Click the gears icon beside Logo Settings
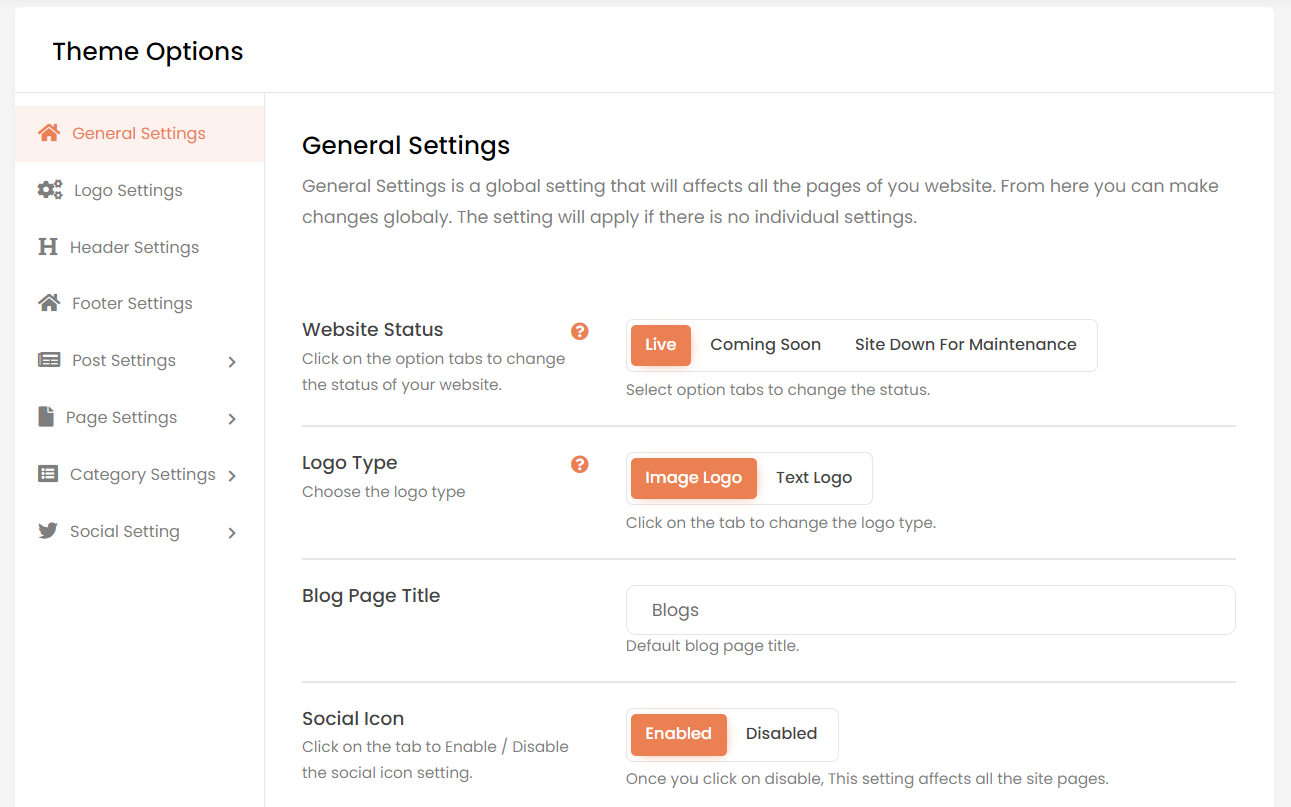This screenshot has height=807, width=1291. (x=50, y=190)
